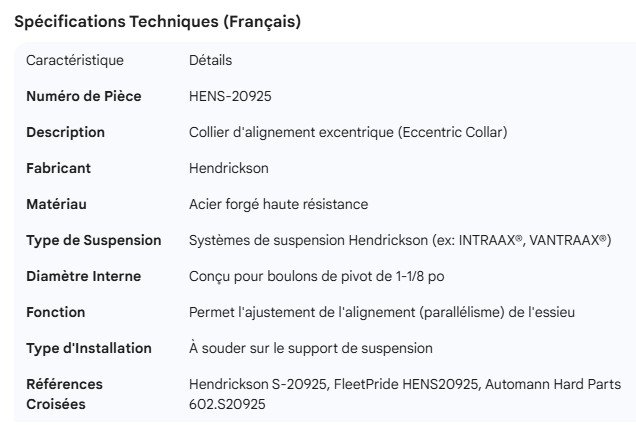Select the "Type d'Installation" row label
Image resolution: width=636 pixels, height=425 pixels.
tap(89, 348)
